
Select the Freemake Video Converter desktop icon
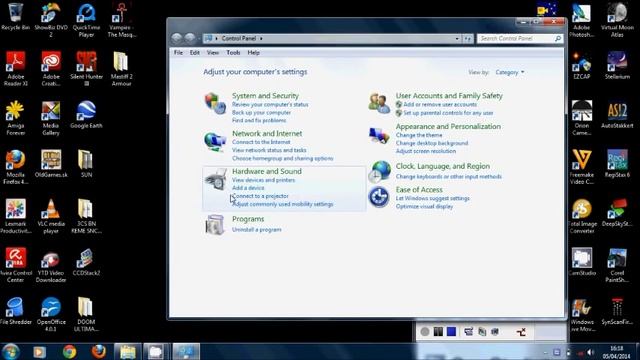pos(582,167)
